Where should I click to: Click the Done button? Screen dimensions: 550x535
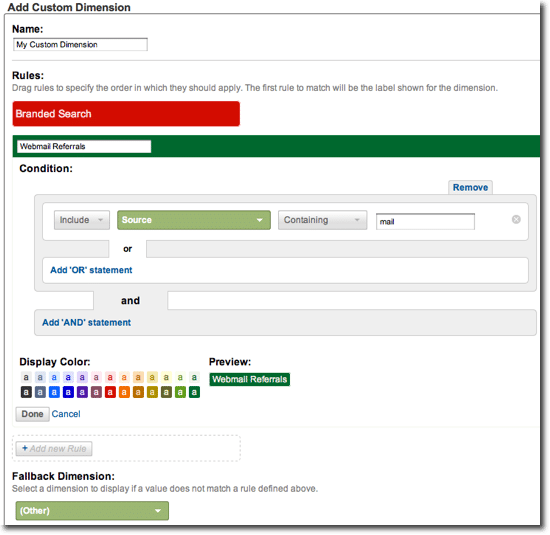tap(32, 414)
